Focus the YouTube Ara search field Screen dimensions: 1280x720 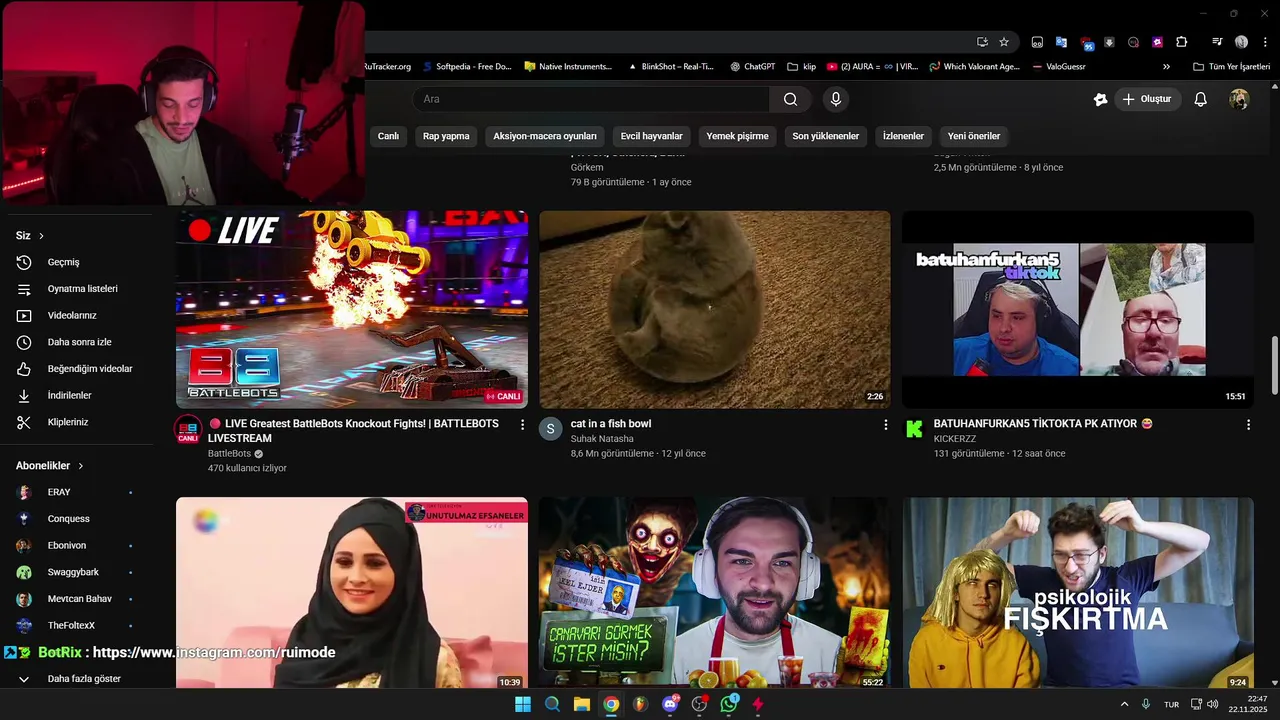590,99
